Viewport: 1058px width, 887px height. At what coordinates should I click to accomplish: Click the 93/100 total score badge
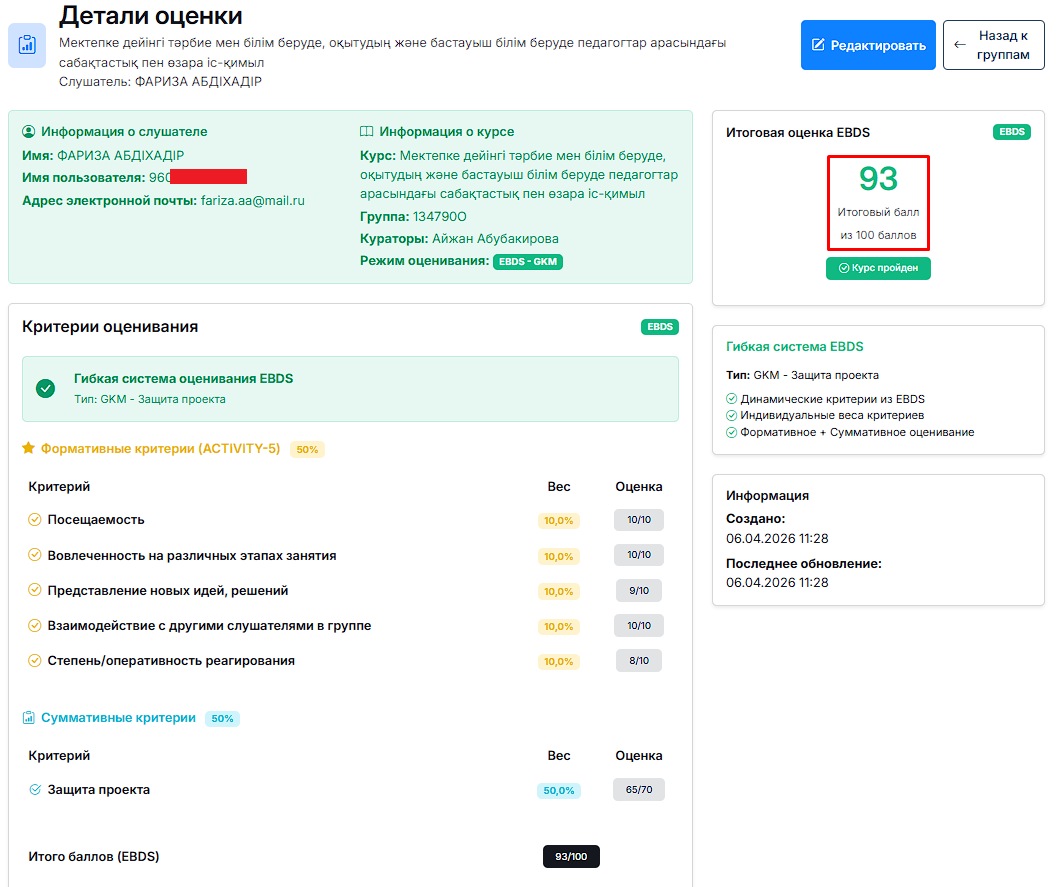(x=571, y=857)
